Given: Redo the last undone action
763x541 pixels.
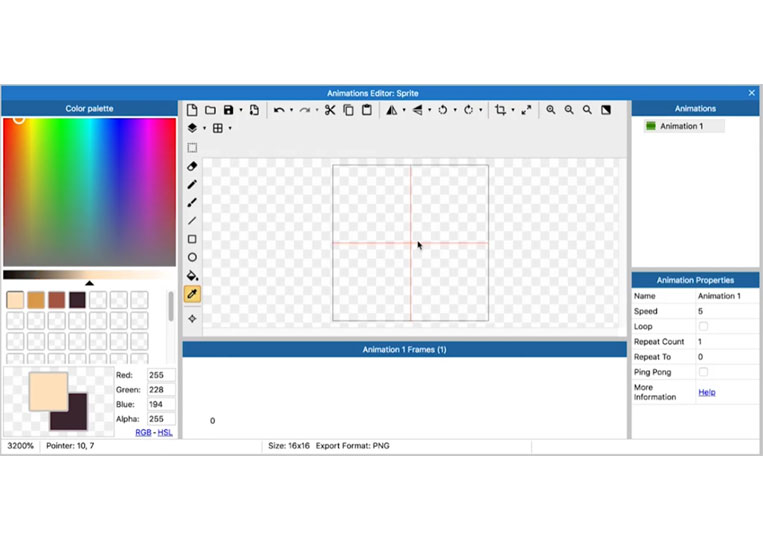Looking at the screenshot, I should pos(305,110).
